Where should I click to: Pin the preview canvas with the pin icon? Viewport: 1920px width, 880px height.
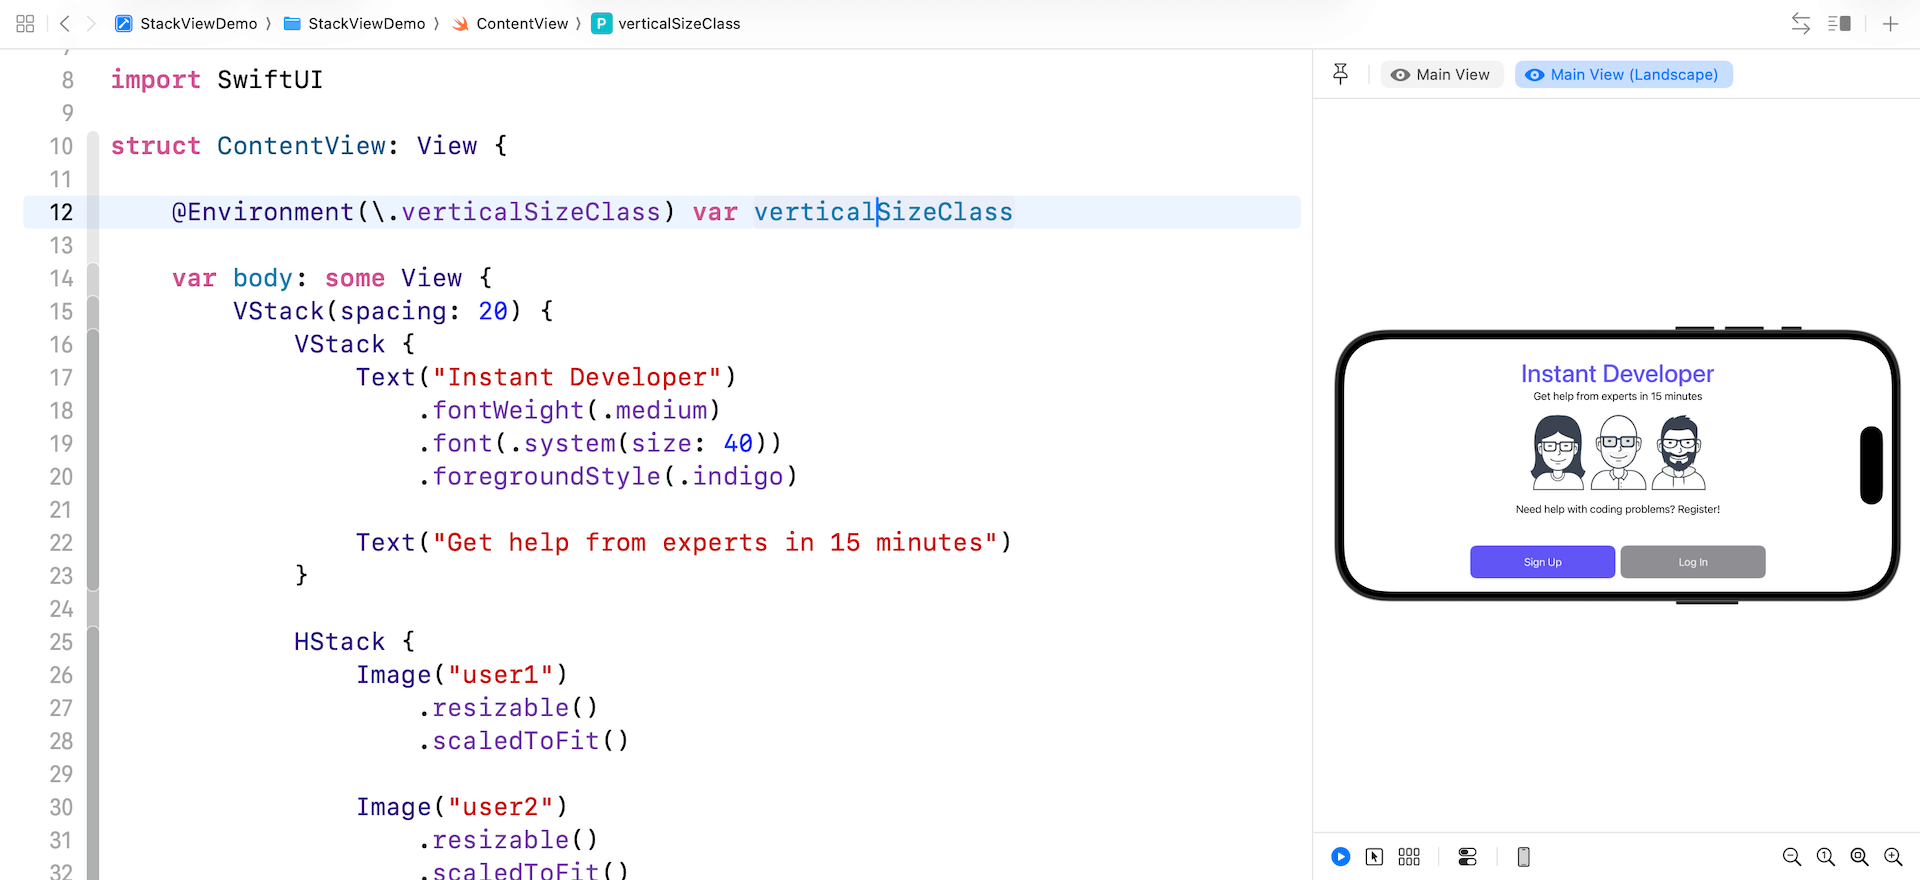point(1340,74)
